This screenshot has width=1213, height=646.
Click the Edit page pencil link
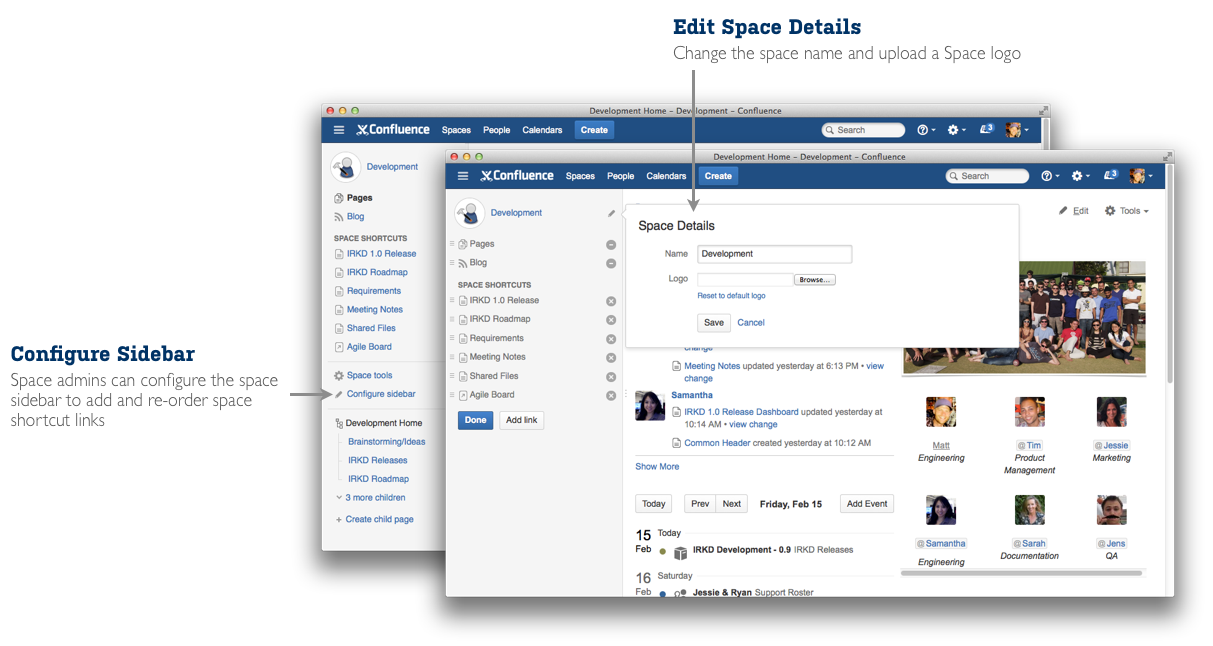1073,211
